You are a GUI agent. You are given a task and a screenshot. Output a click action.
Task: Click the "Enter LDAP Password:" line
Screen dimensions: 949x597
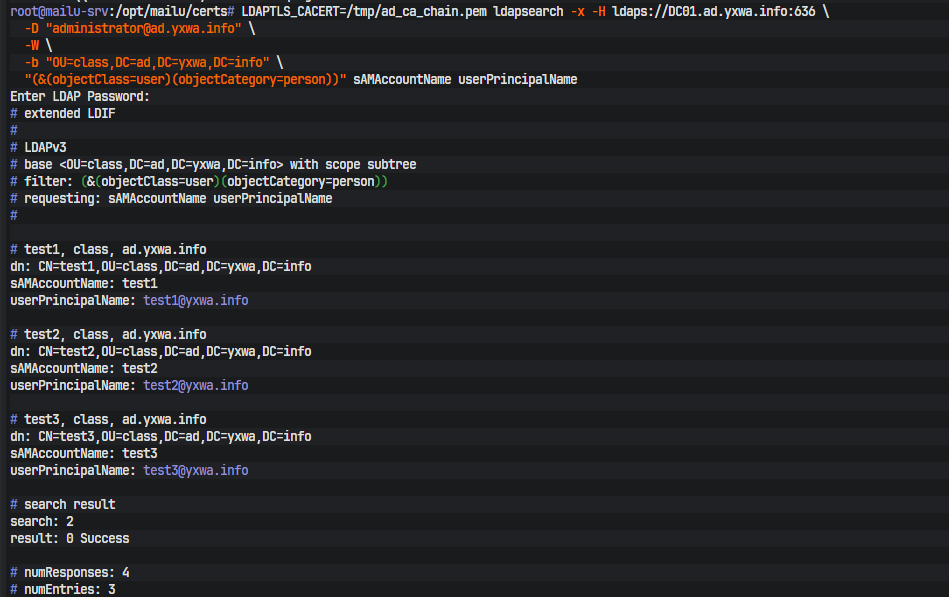[80, 96]
